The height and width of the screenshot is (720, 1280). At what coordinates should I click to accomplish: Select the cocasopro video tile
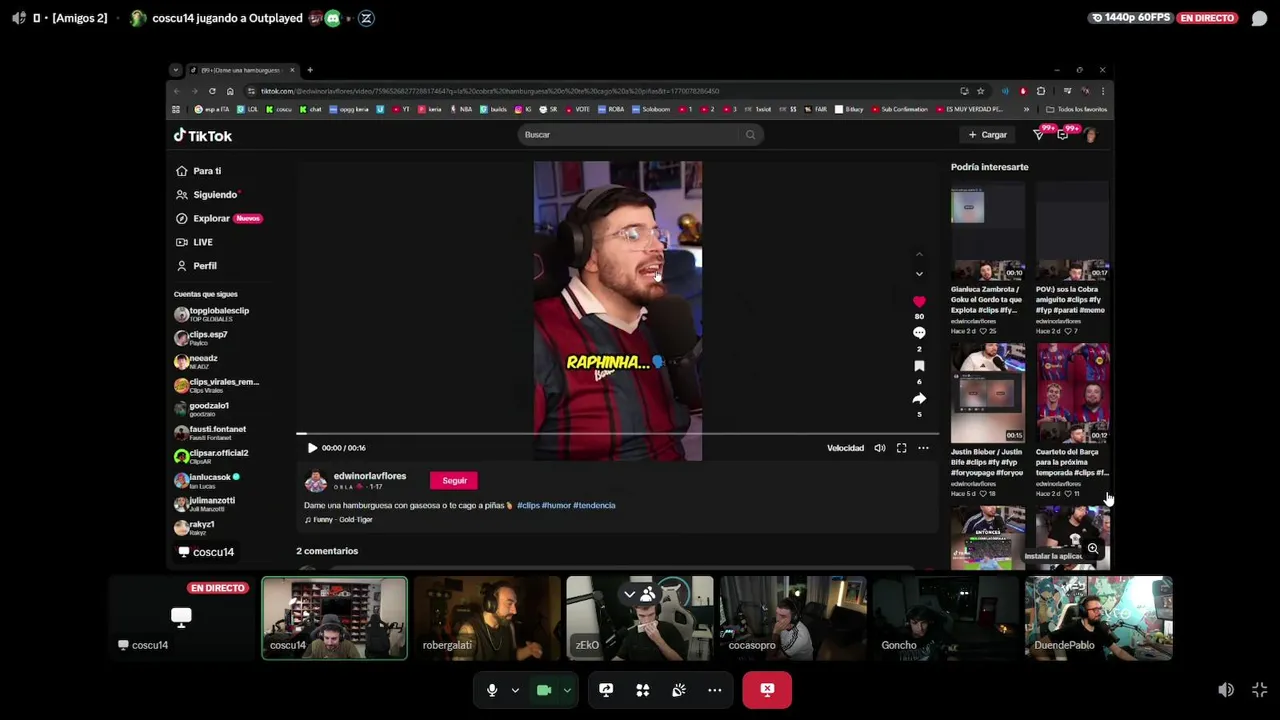tap(793, 618)
